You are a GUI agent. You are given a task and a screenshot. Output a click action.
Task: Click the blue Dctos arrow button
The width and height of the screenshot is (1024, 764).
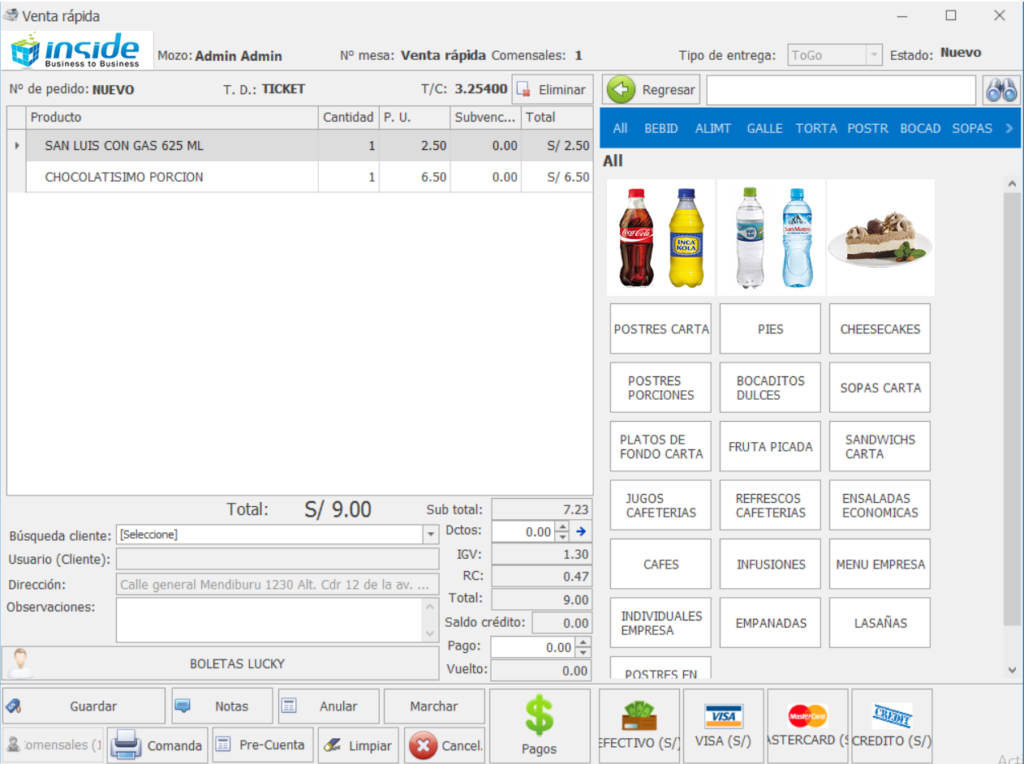coord(581,531)
